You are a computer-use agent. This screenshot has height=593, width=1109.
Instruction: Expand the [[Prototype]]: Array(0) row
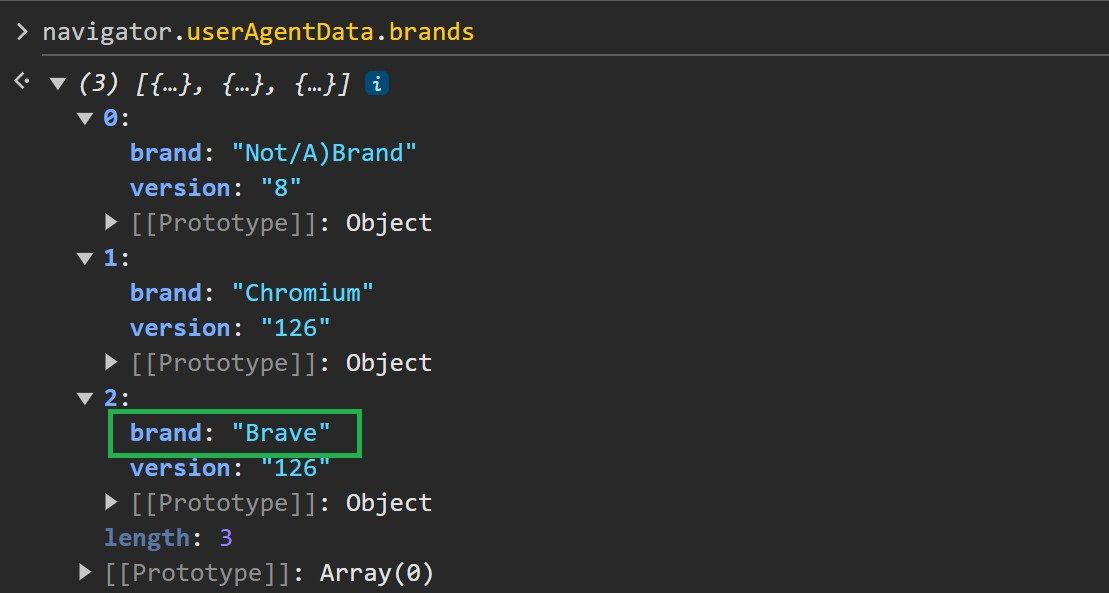[x=85, y=572]
